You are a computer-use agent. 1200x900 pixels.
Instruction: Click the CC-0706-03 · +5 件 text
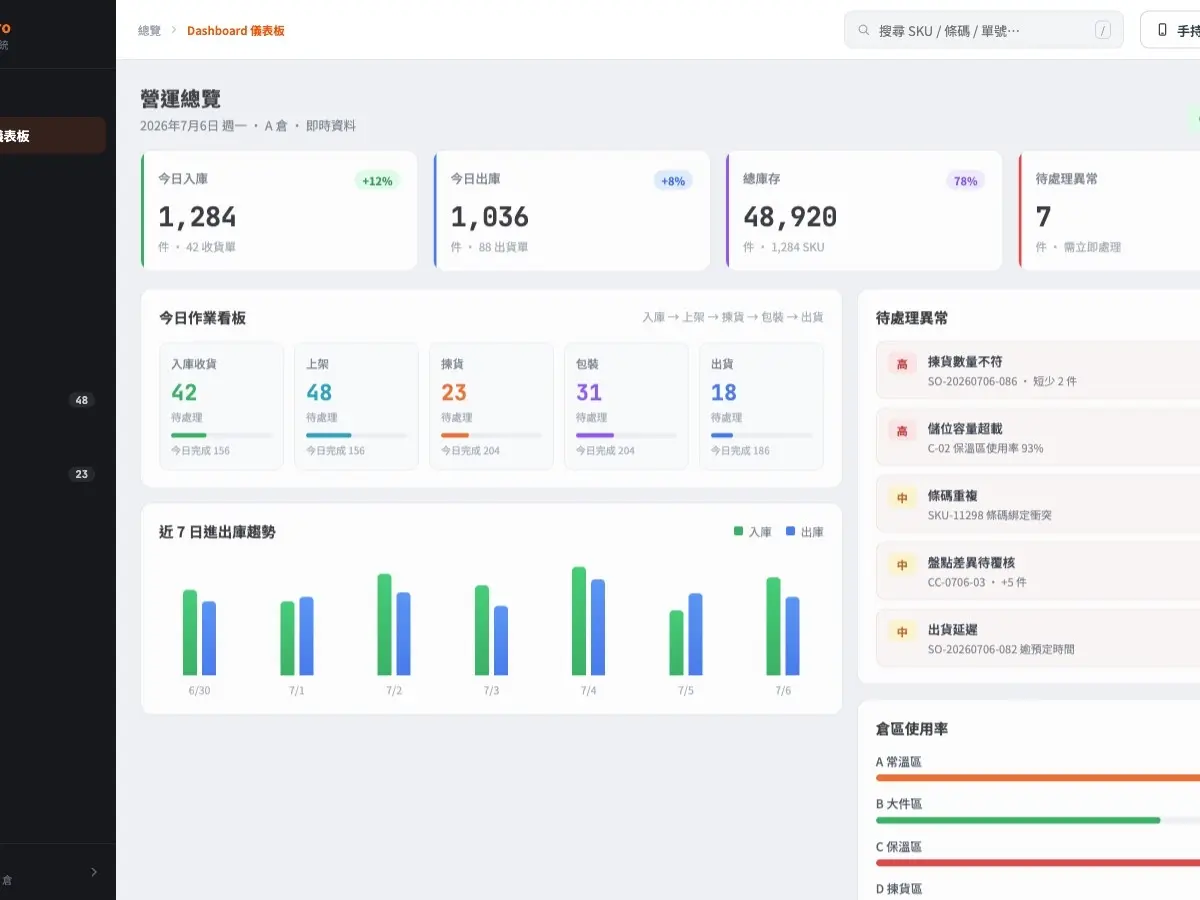977,582
